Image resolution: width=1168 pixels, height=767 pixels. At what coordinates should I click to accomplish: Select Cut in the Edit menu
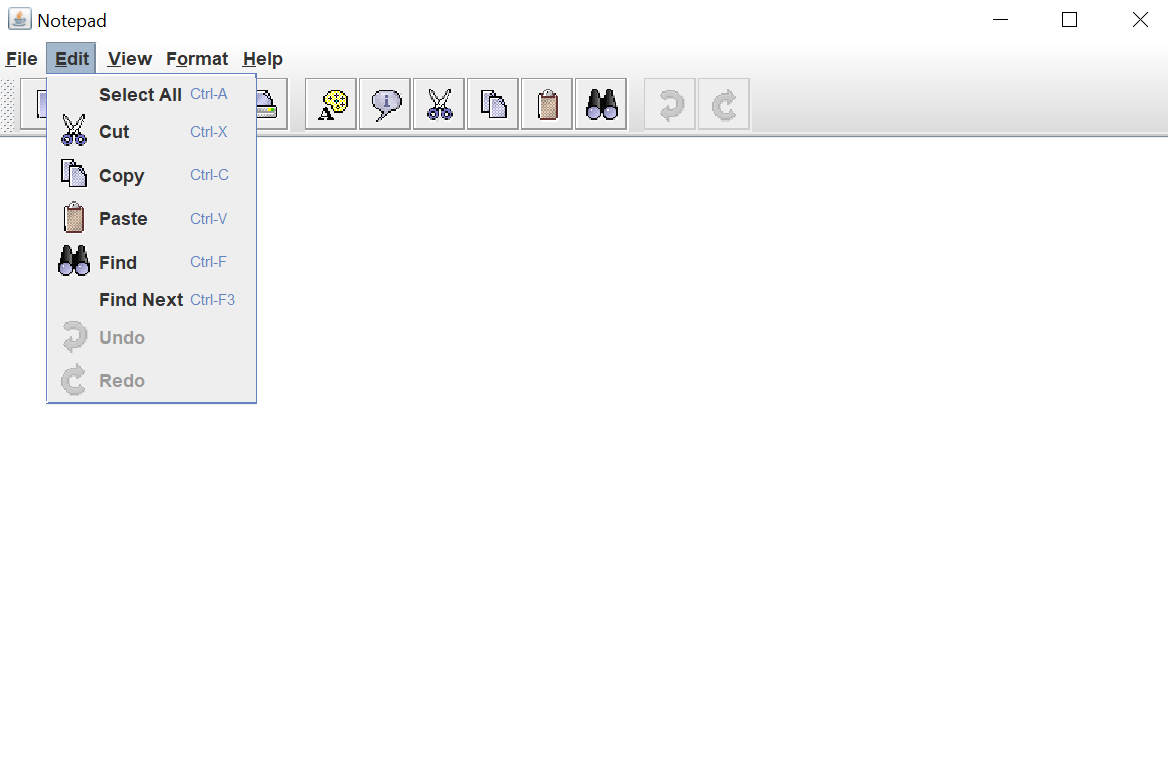(x=114, y=132)
